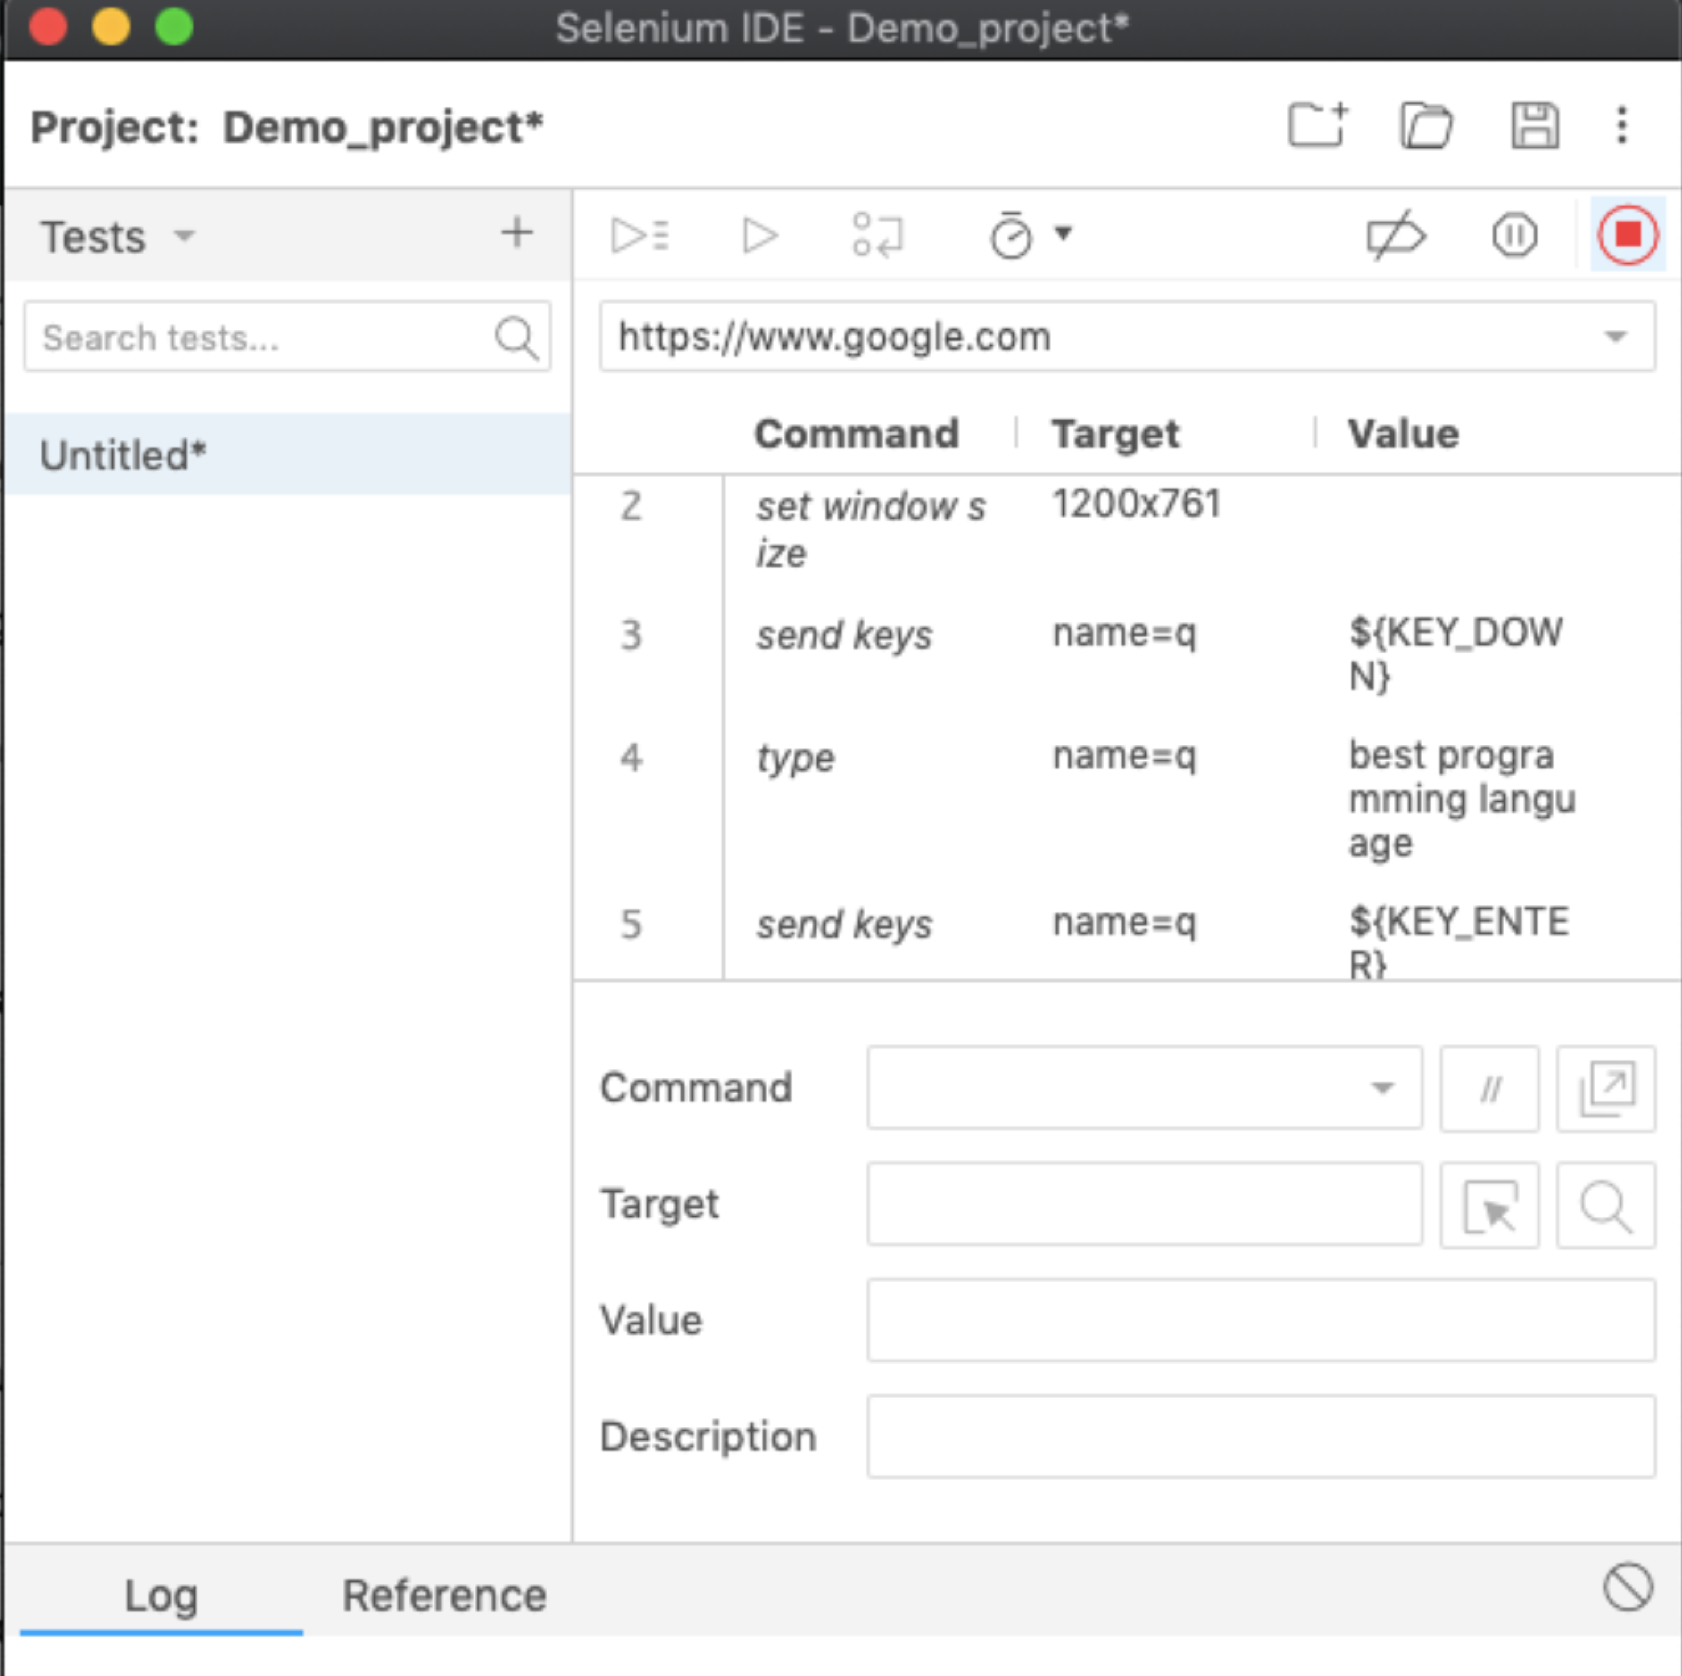Expand the base URL dropdown arrow
Viewport: 1682px width, 1676px height.
coord(1615,337)
